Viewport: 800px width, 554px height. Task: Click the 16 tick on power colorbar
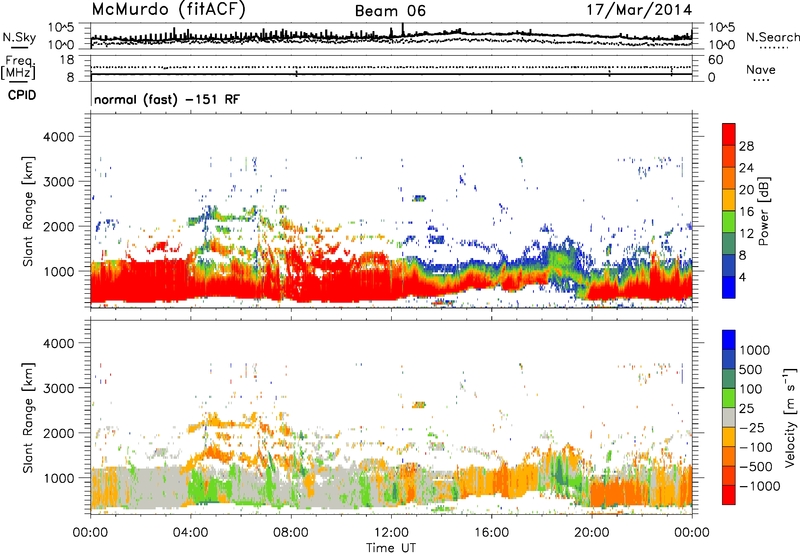tap(746, 212)
